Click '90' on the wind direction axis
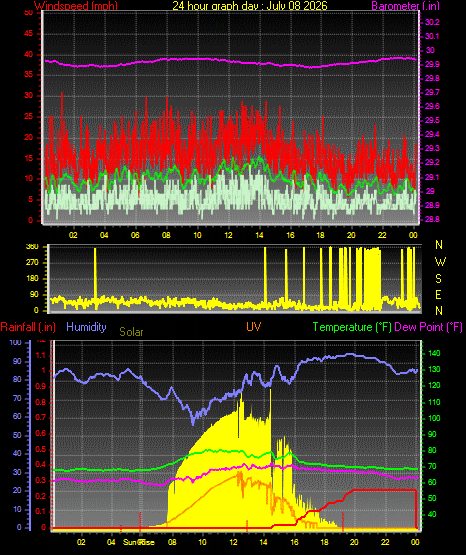 (34, 294)
